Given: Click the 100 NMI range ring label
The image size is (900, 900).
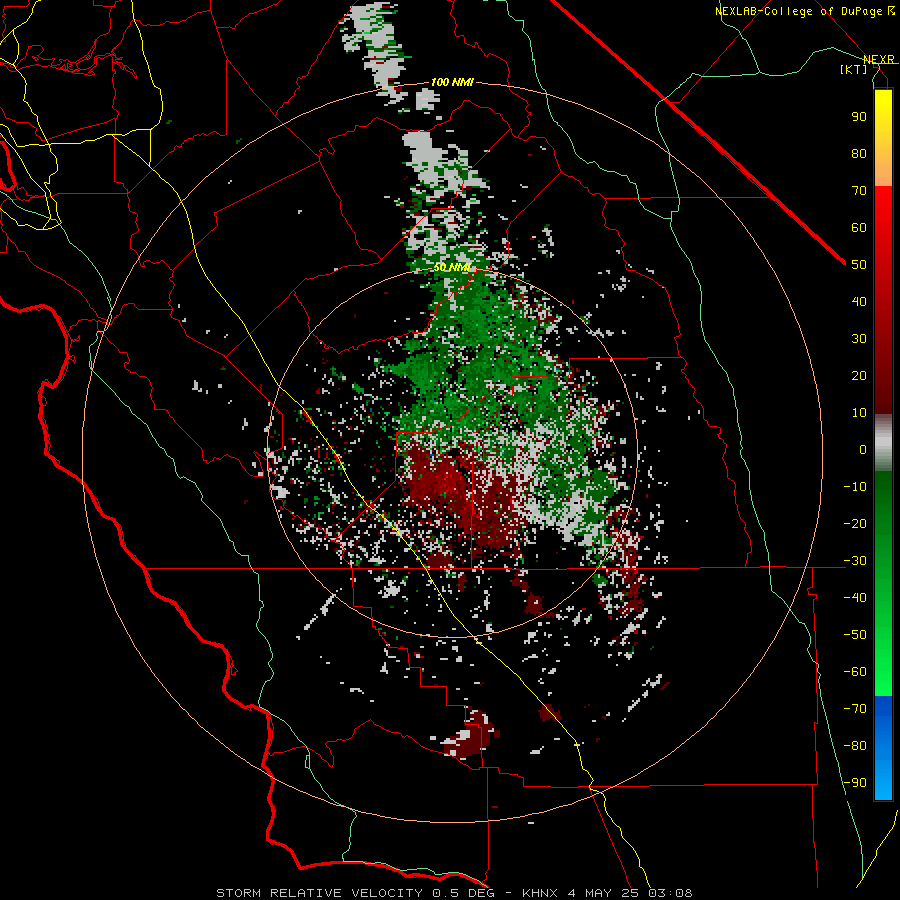Looking at the screenshot, I should click(x=452, y=82).
